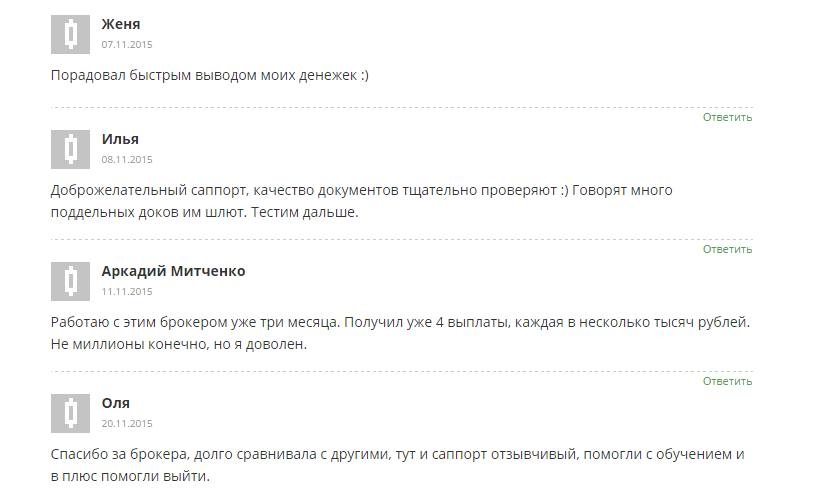Viewport: 818px width, 498px height.
Task: Reply to Илья's comment via Ответить
Action: (727, 249)
